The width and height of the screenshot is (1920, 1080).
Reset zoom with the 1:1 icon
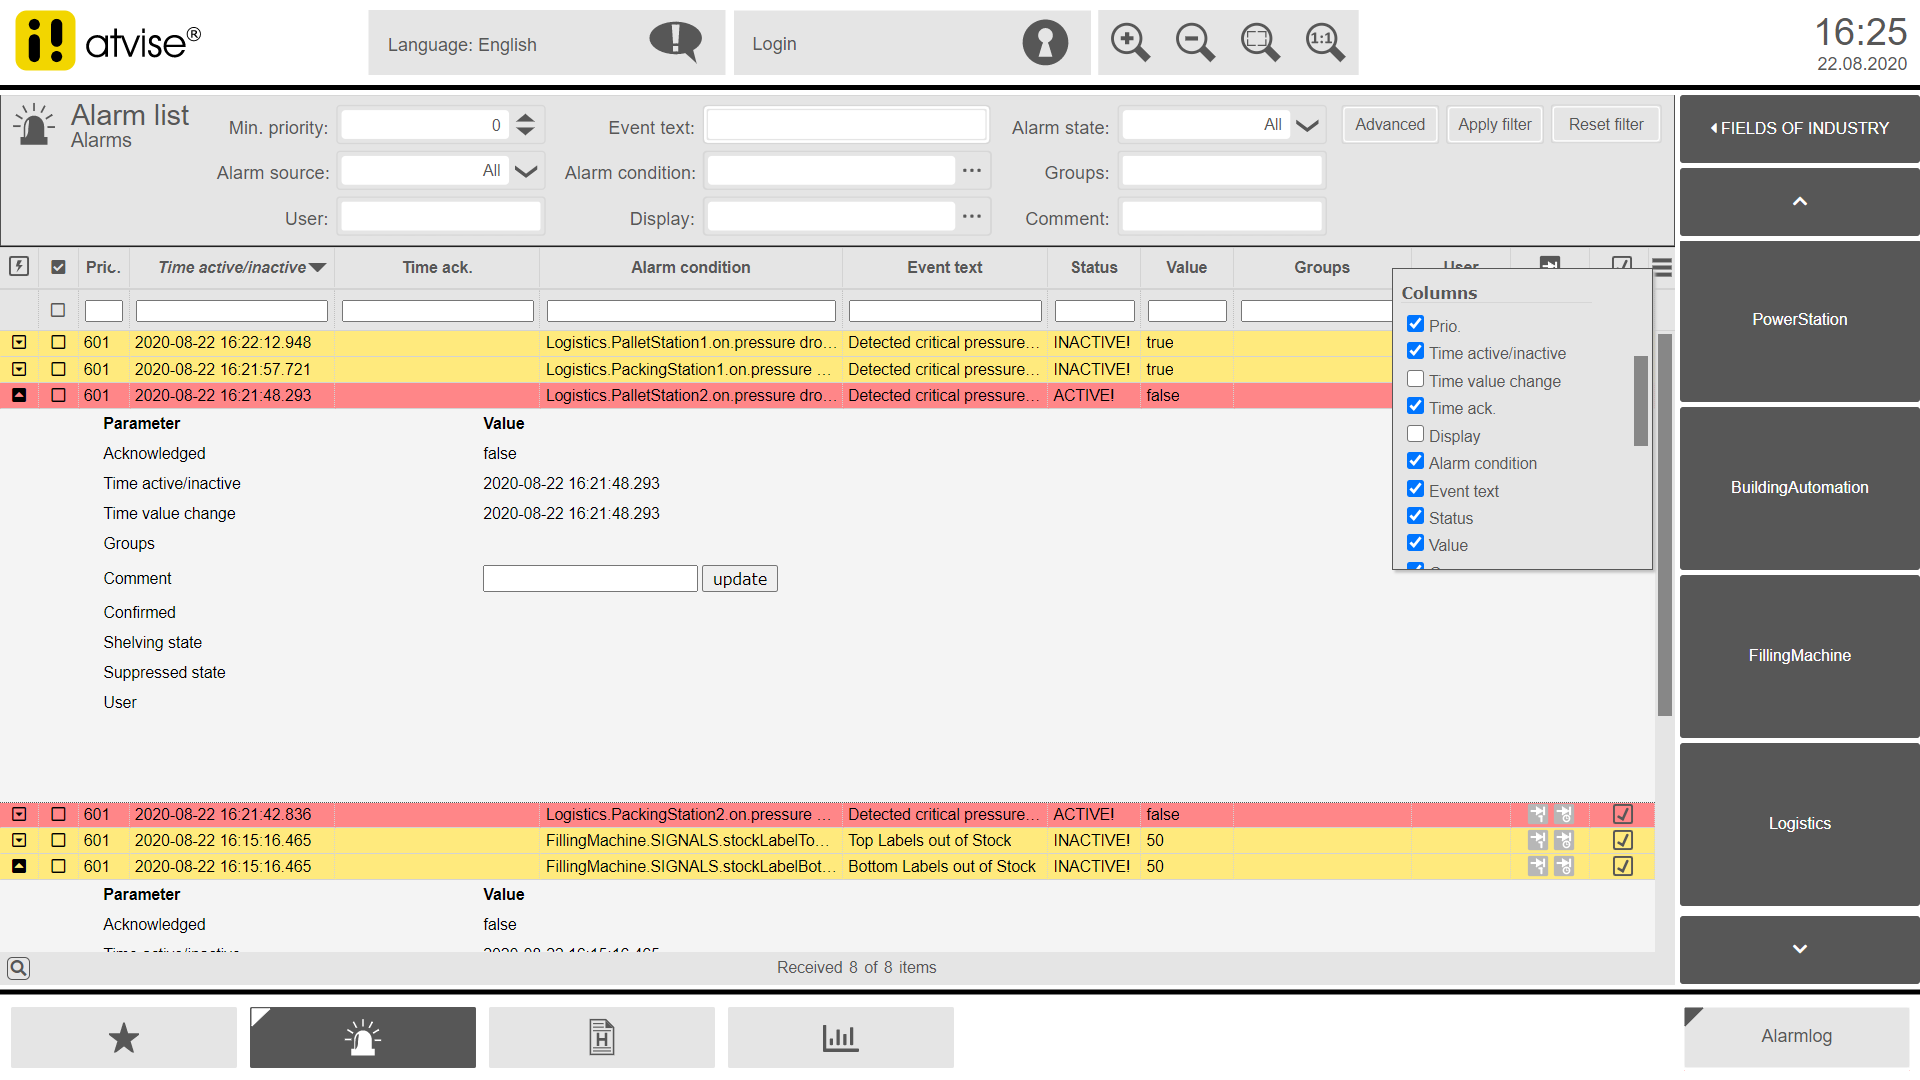(1325, 43)
